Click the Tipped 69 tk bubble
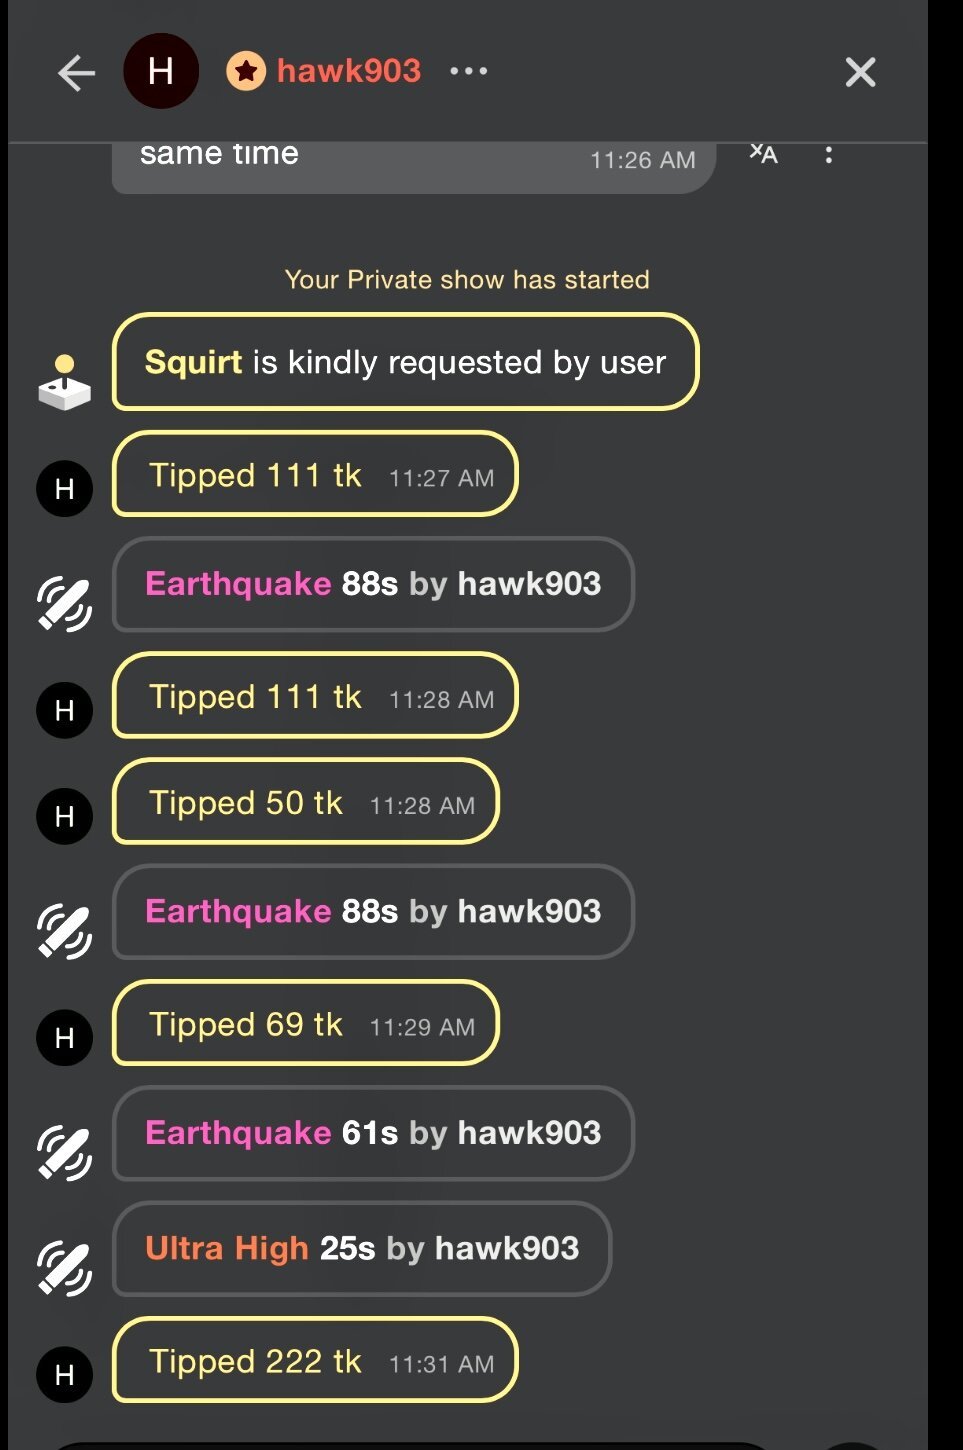 coord(305,1024)
